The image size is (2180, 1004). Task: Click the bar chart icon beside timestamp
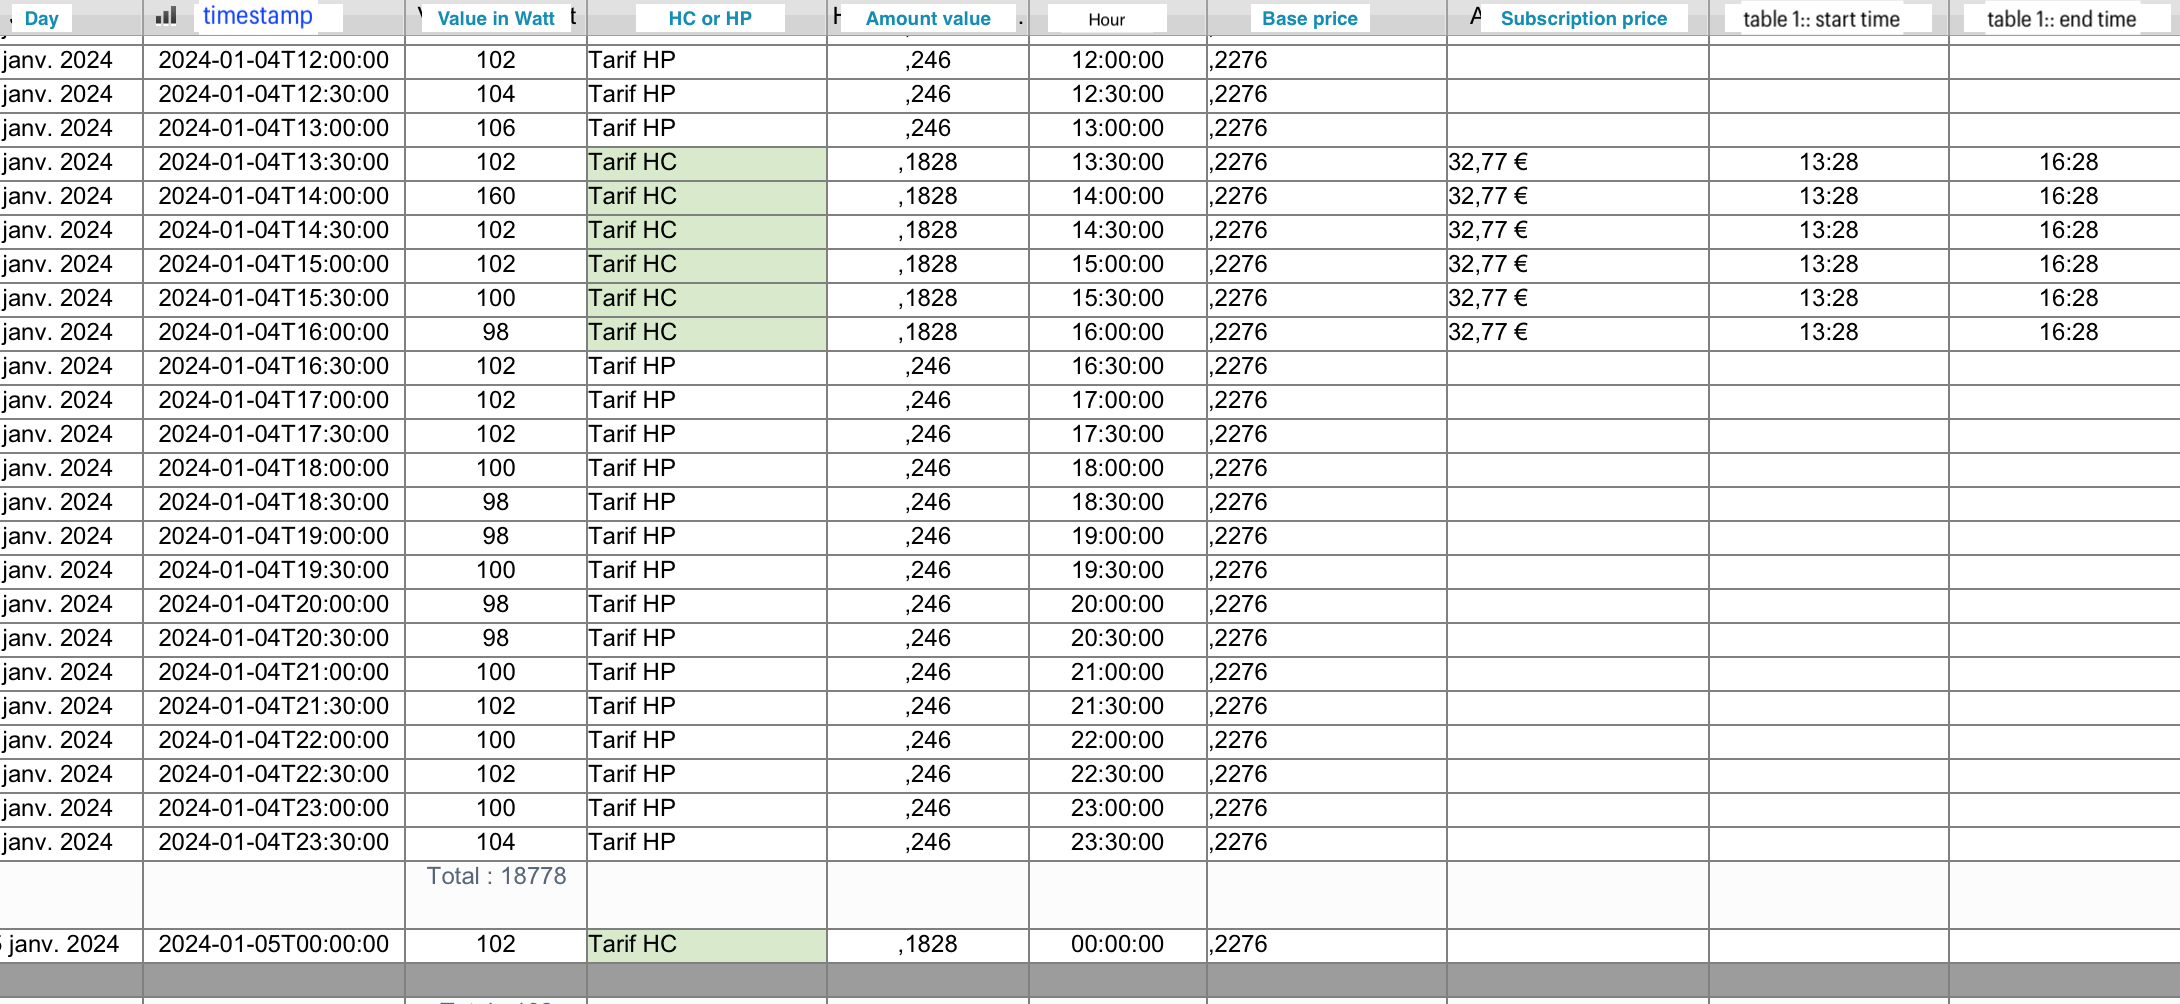click(x=166, y=16)
